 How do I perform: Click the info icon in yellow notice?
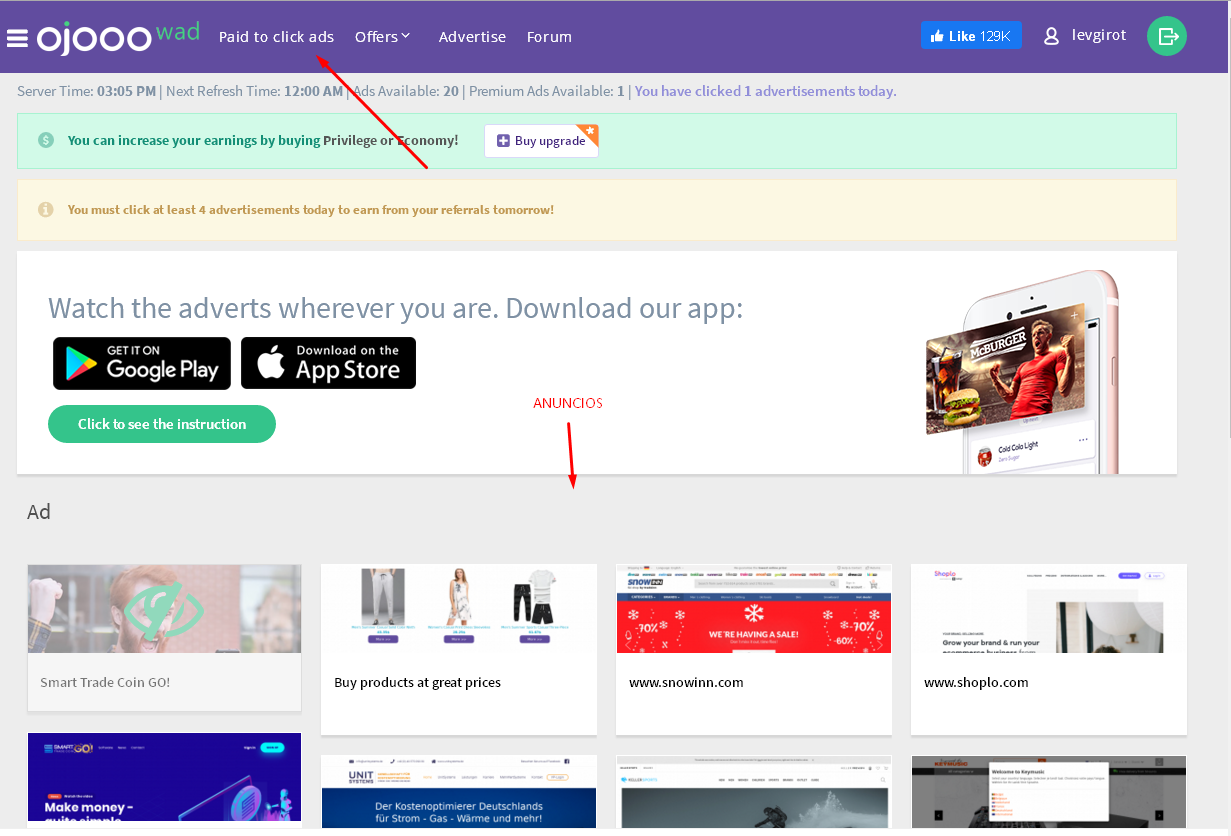pos(46,210)
